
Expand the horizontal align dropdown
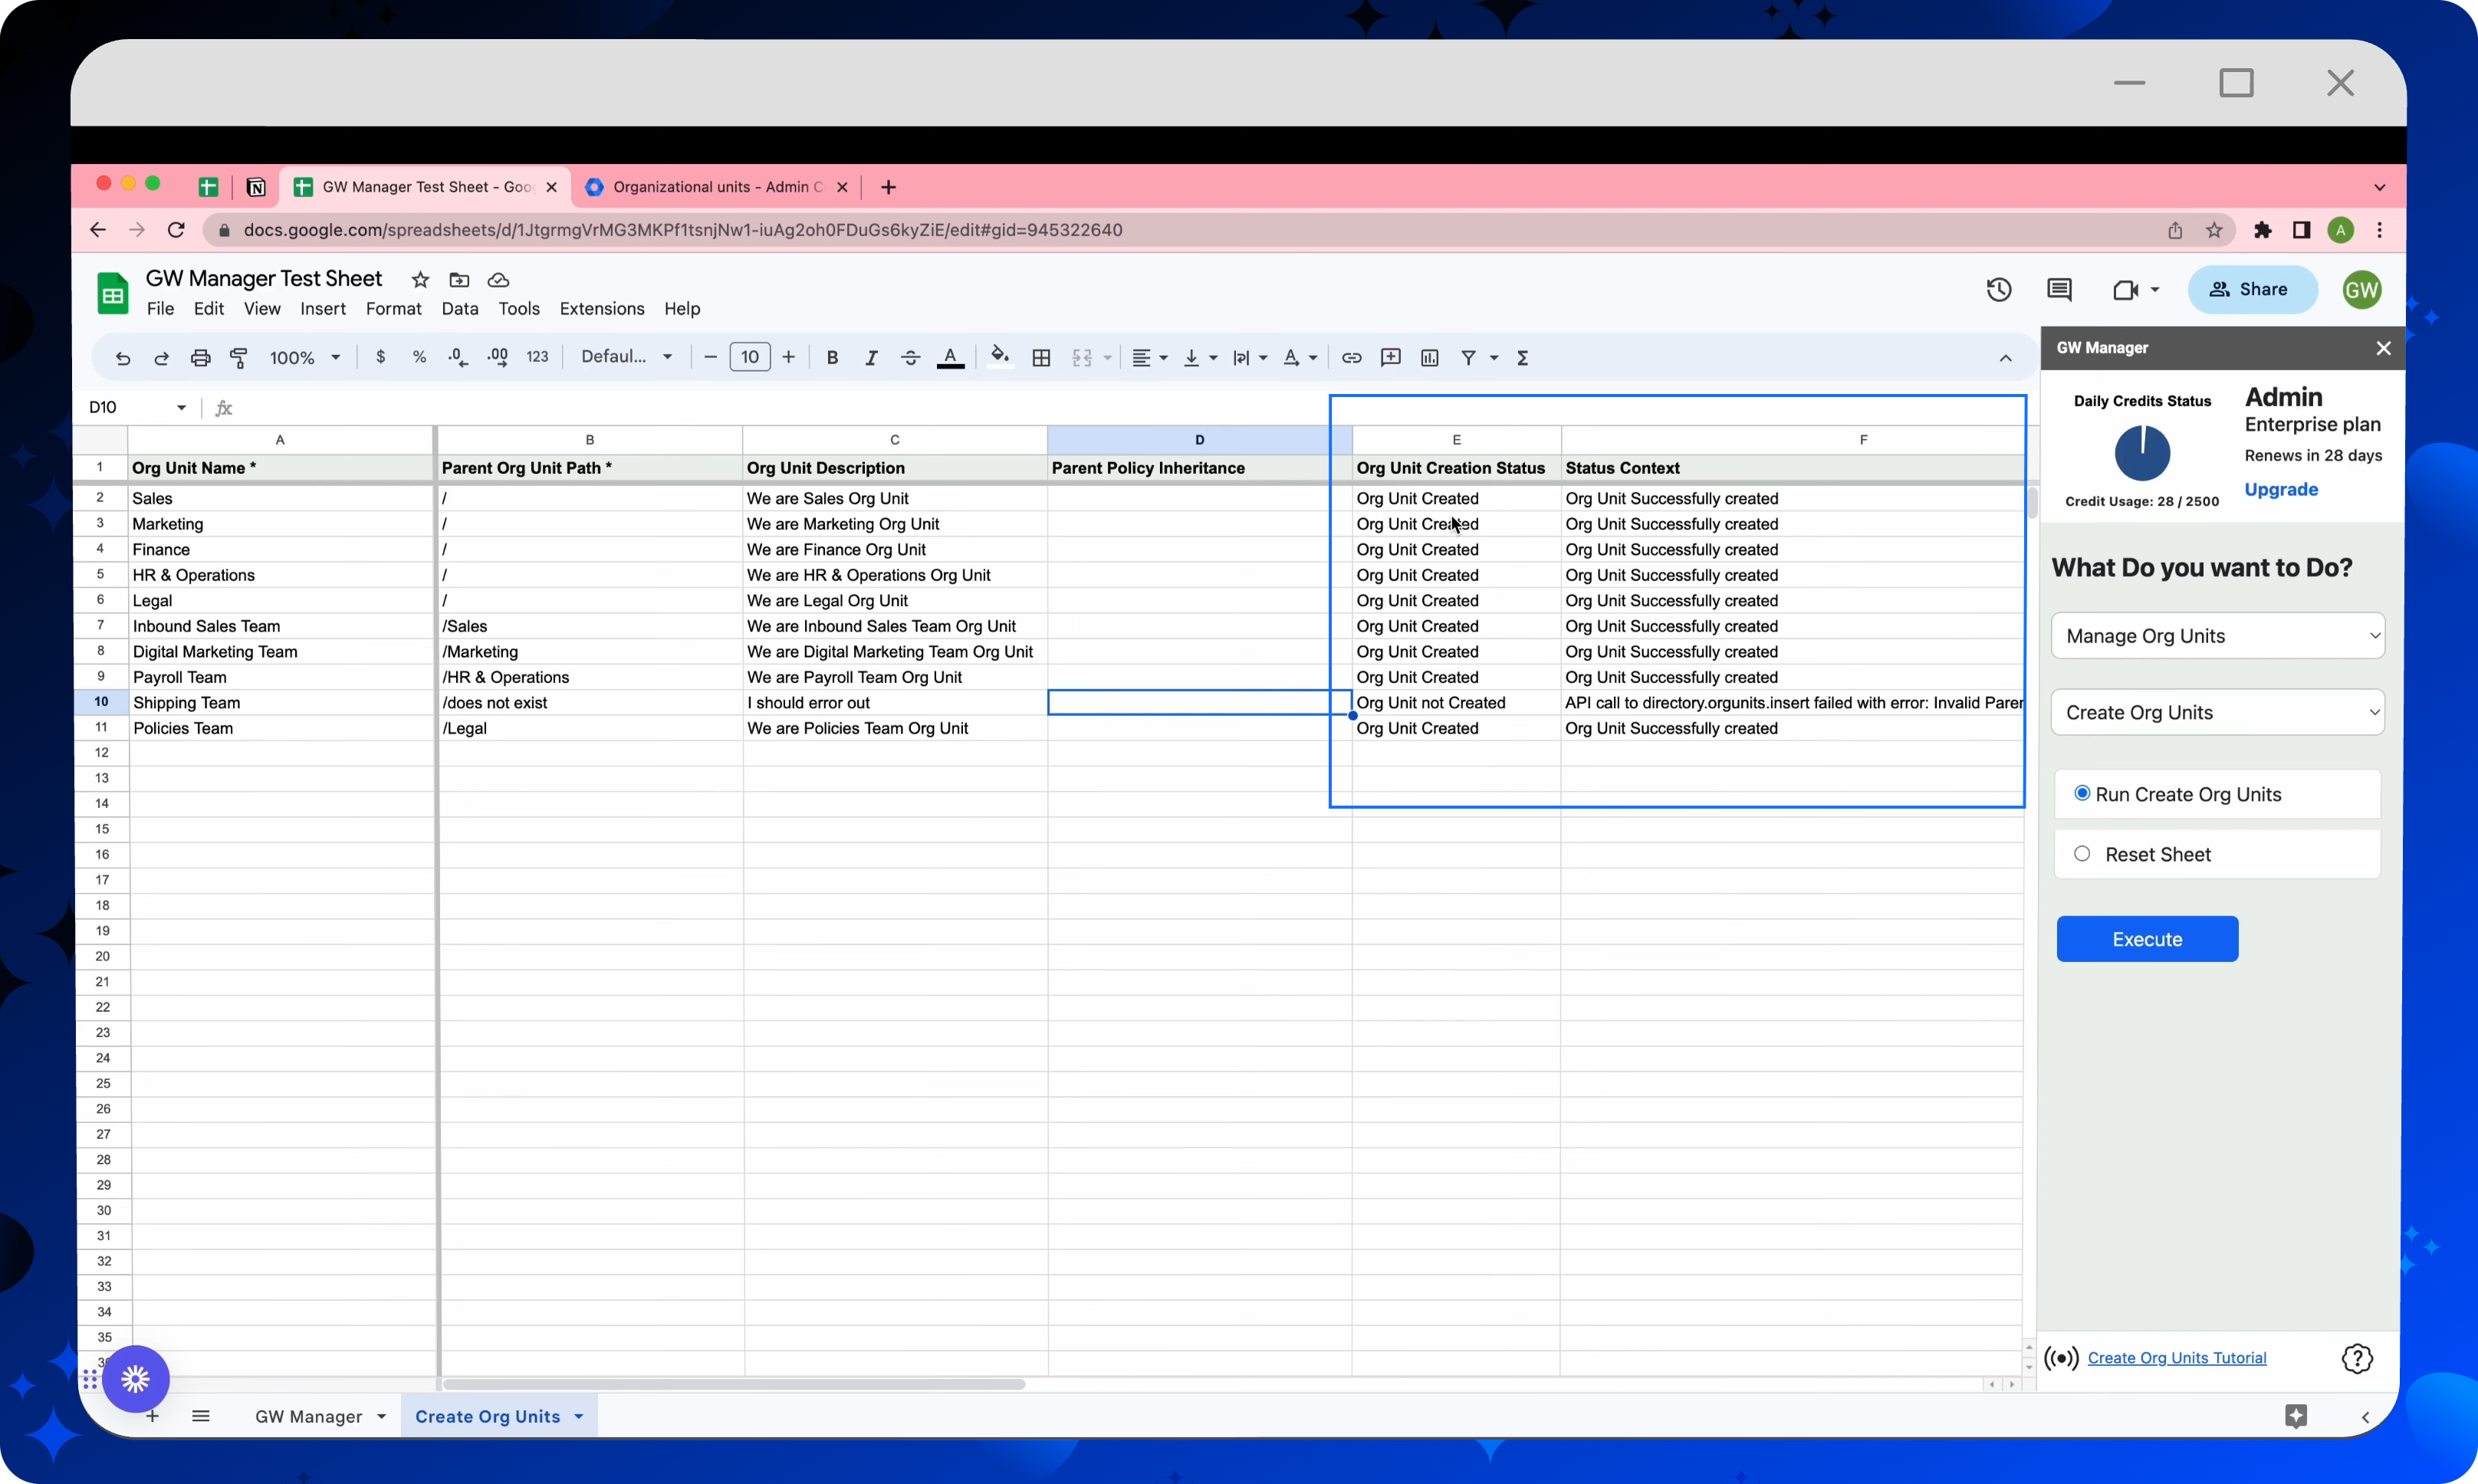point(1163,358)
